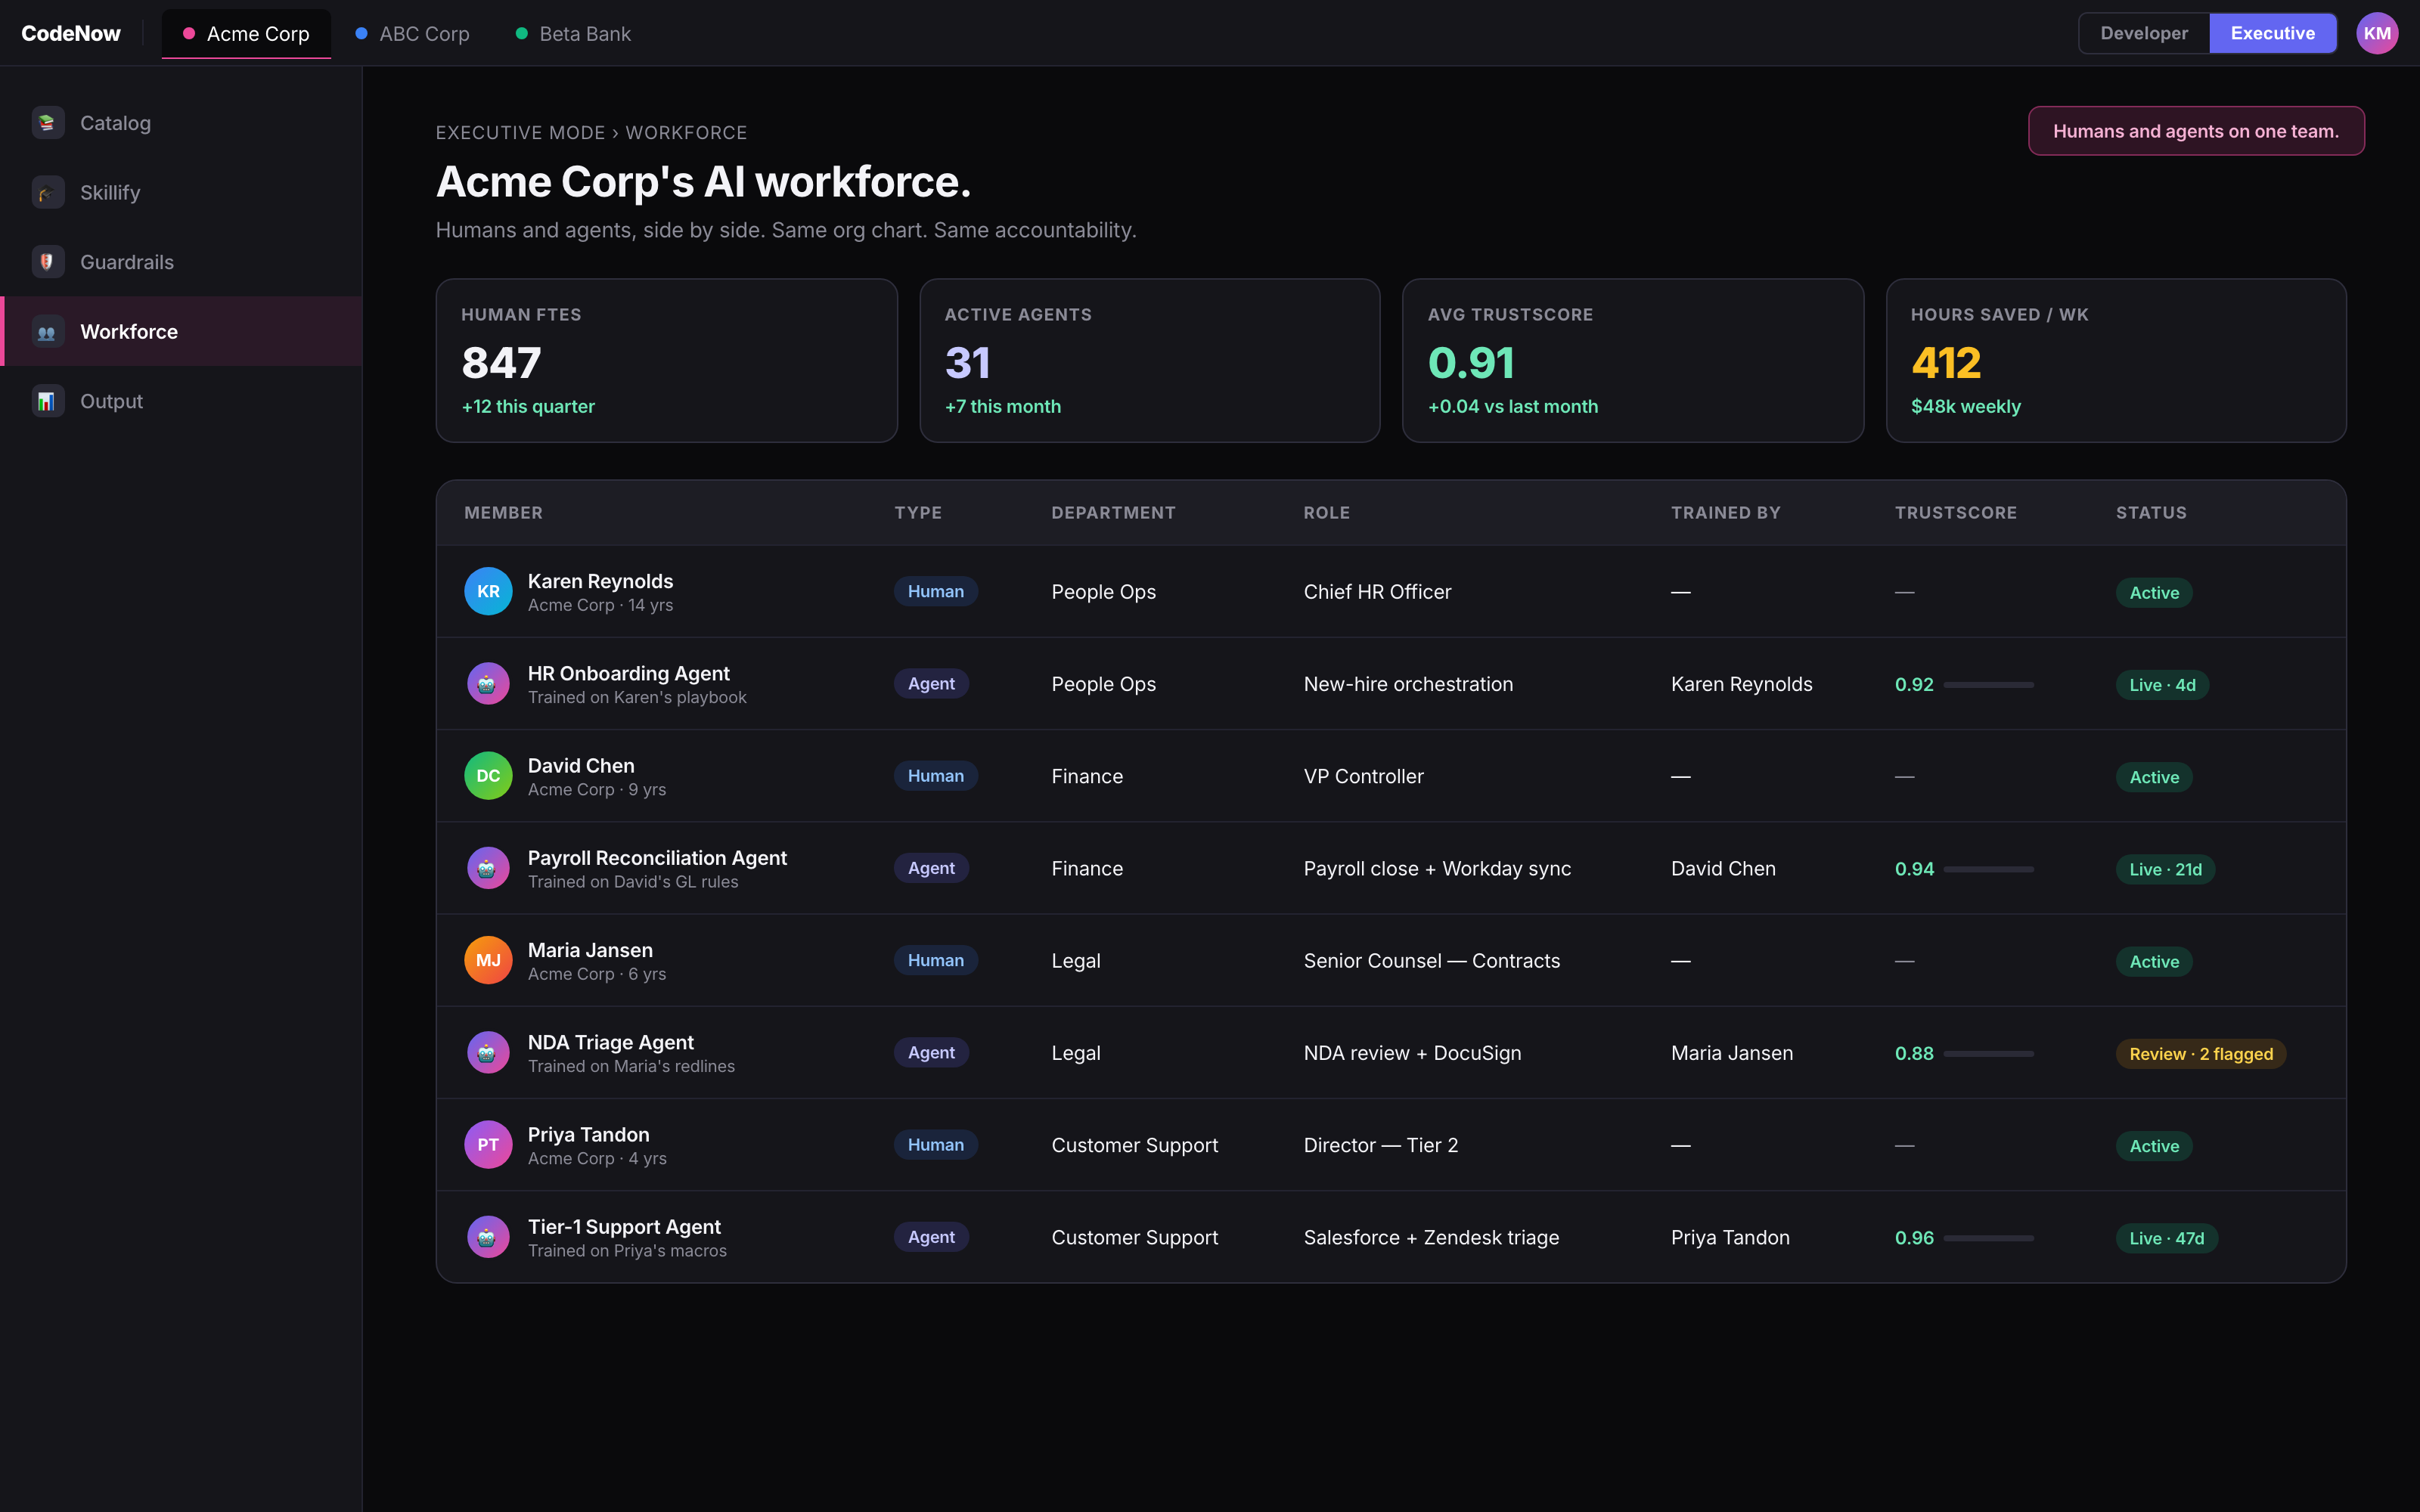Image resolution: width=2420 pixels, height=1512 pixels.
Task: Open the Skillify graduation cap icon
Action: click(47, 192)
